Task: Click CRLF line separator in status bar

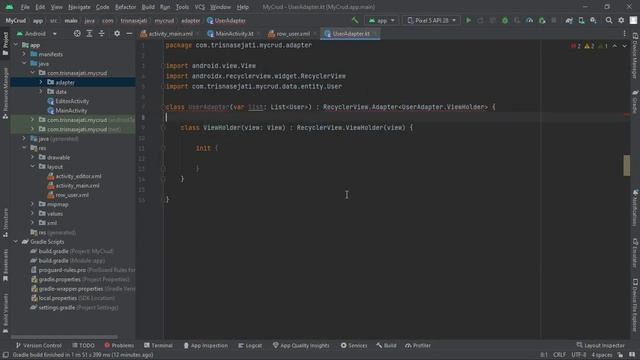Action: pos(560,355)
